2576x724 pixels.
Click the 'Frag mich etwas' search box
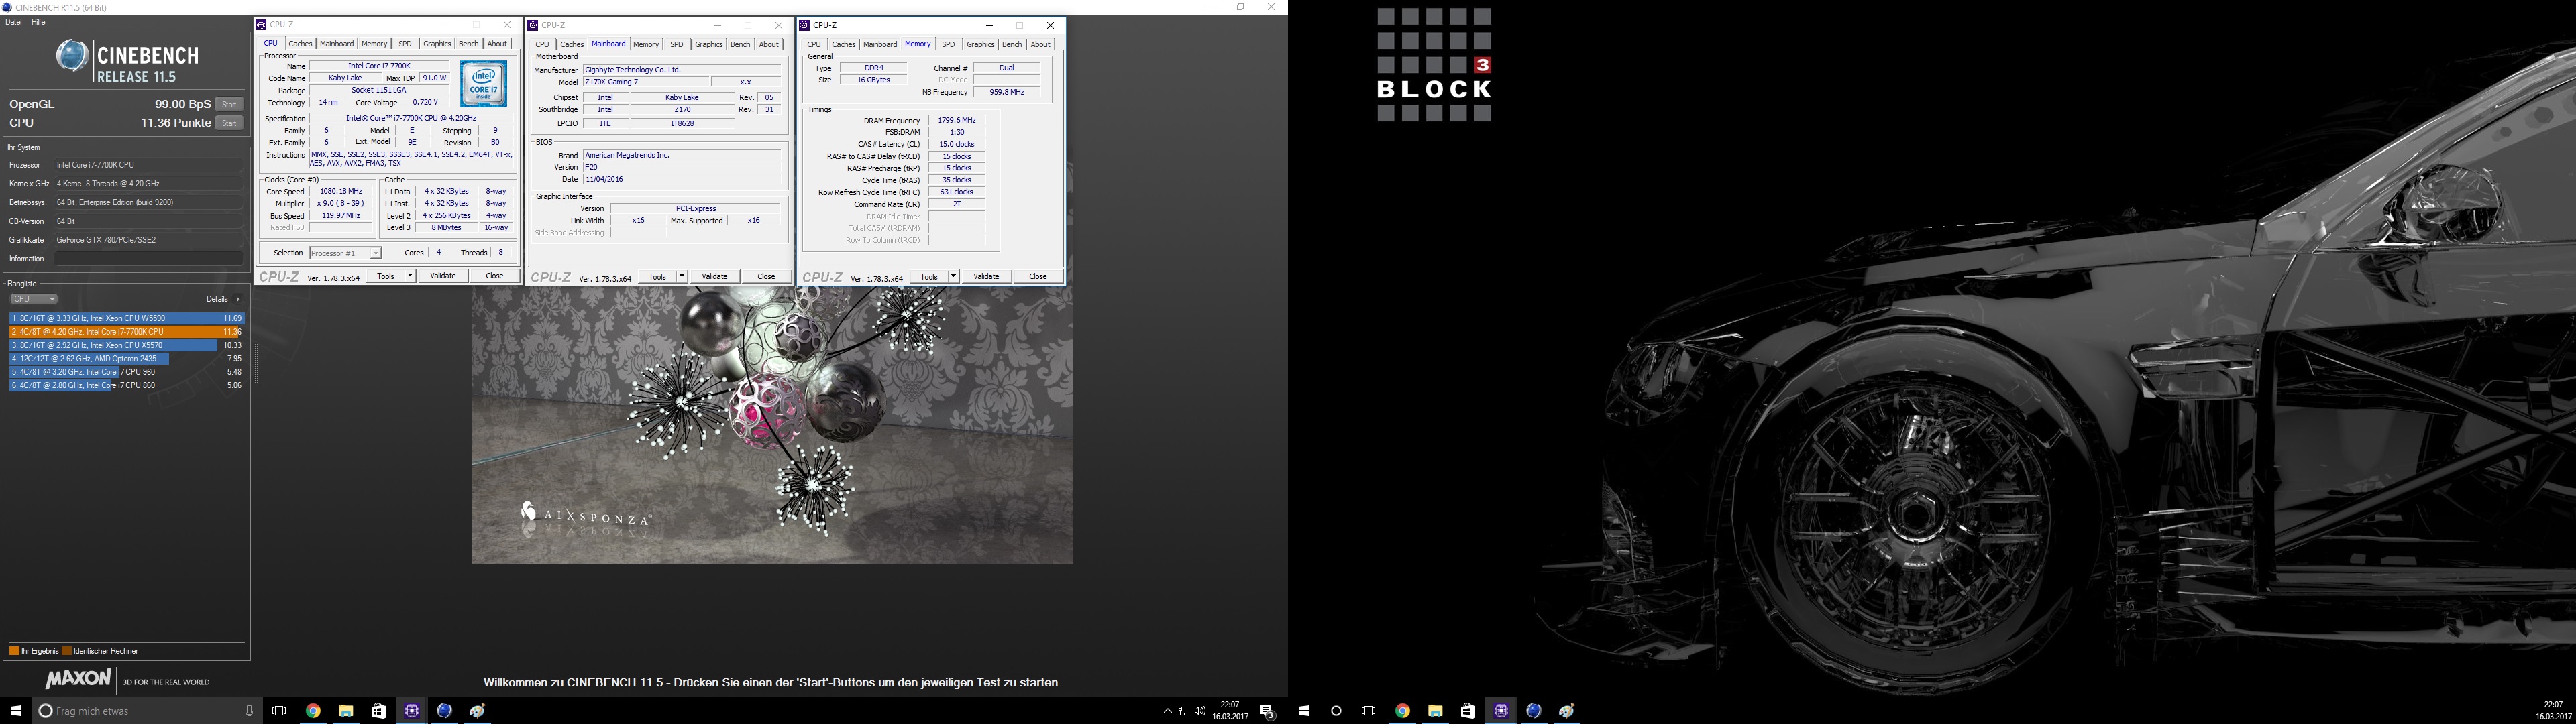pyautogui.click(x=147, y=711)
